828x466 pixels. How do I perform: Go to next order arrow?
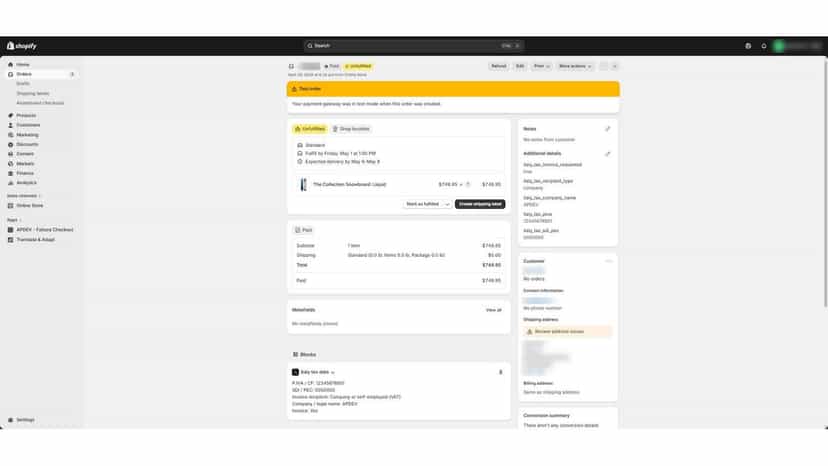tap(615, 66)
